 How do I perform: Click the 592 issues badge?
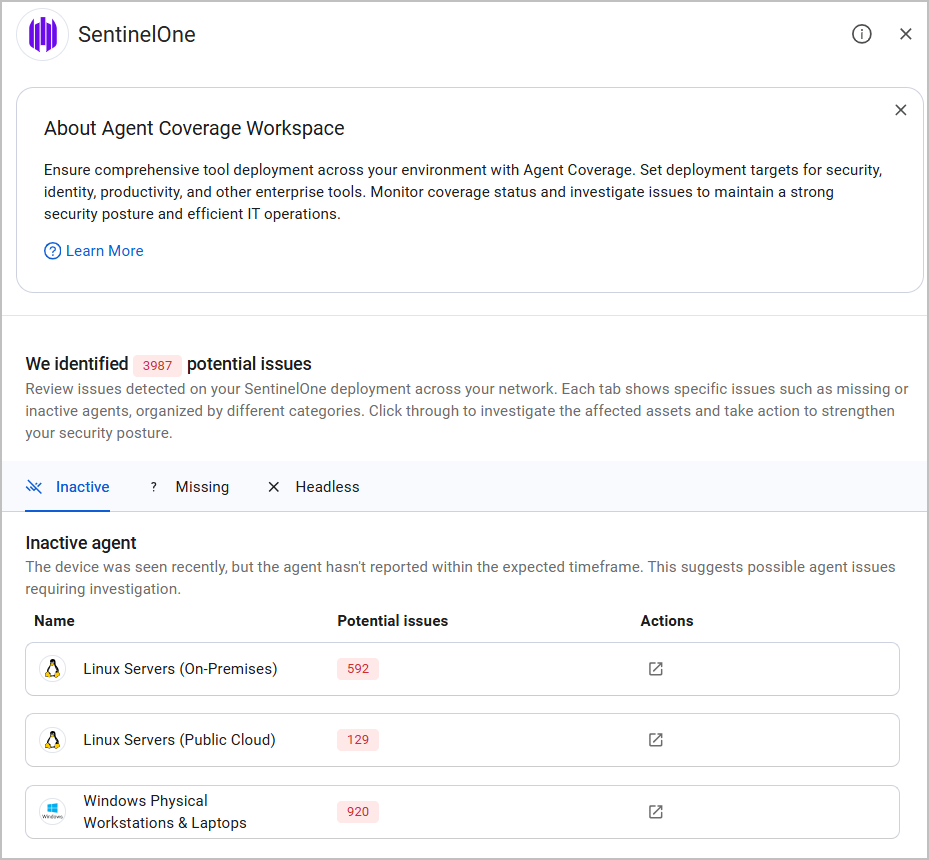click(358, 669)
